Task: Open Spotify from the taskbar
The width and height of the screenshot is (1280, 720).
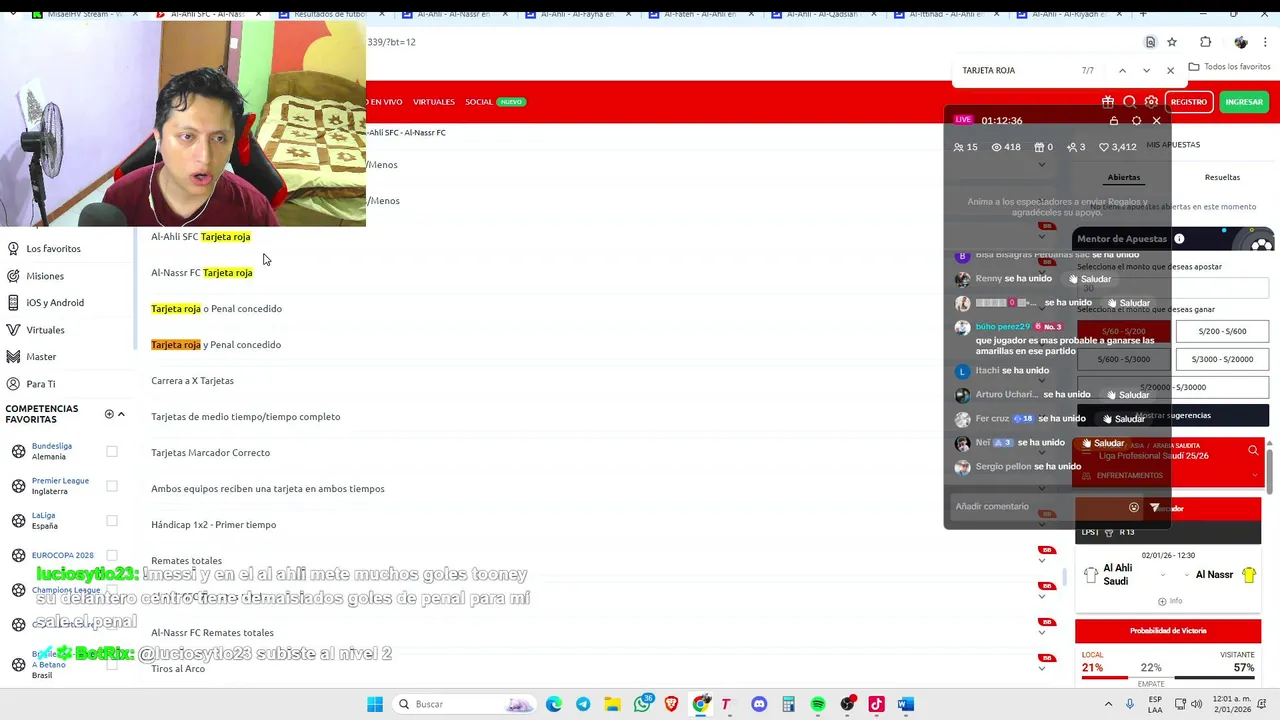Action: click(x=818, y=704)
